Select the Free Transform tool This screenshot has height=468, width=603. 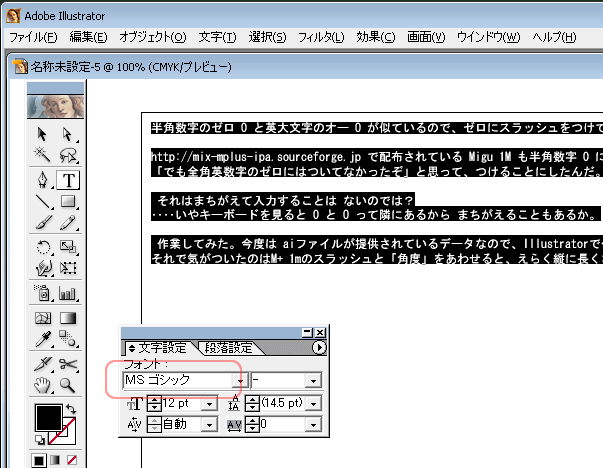click(x=68, y=268)
